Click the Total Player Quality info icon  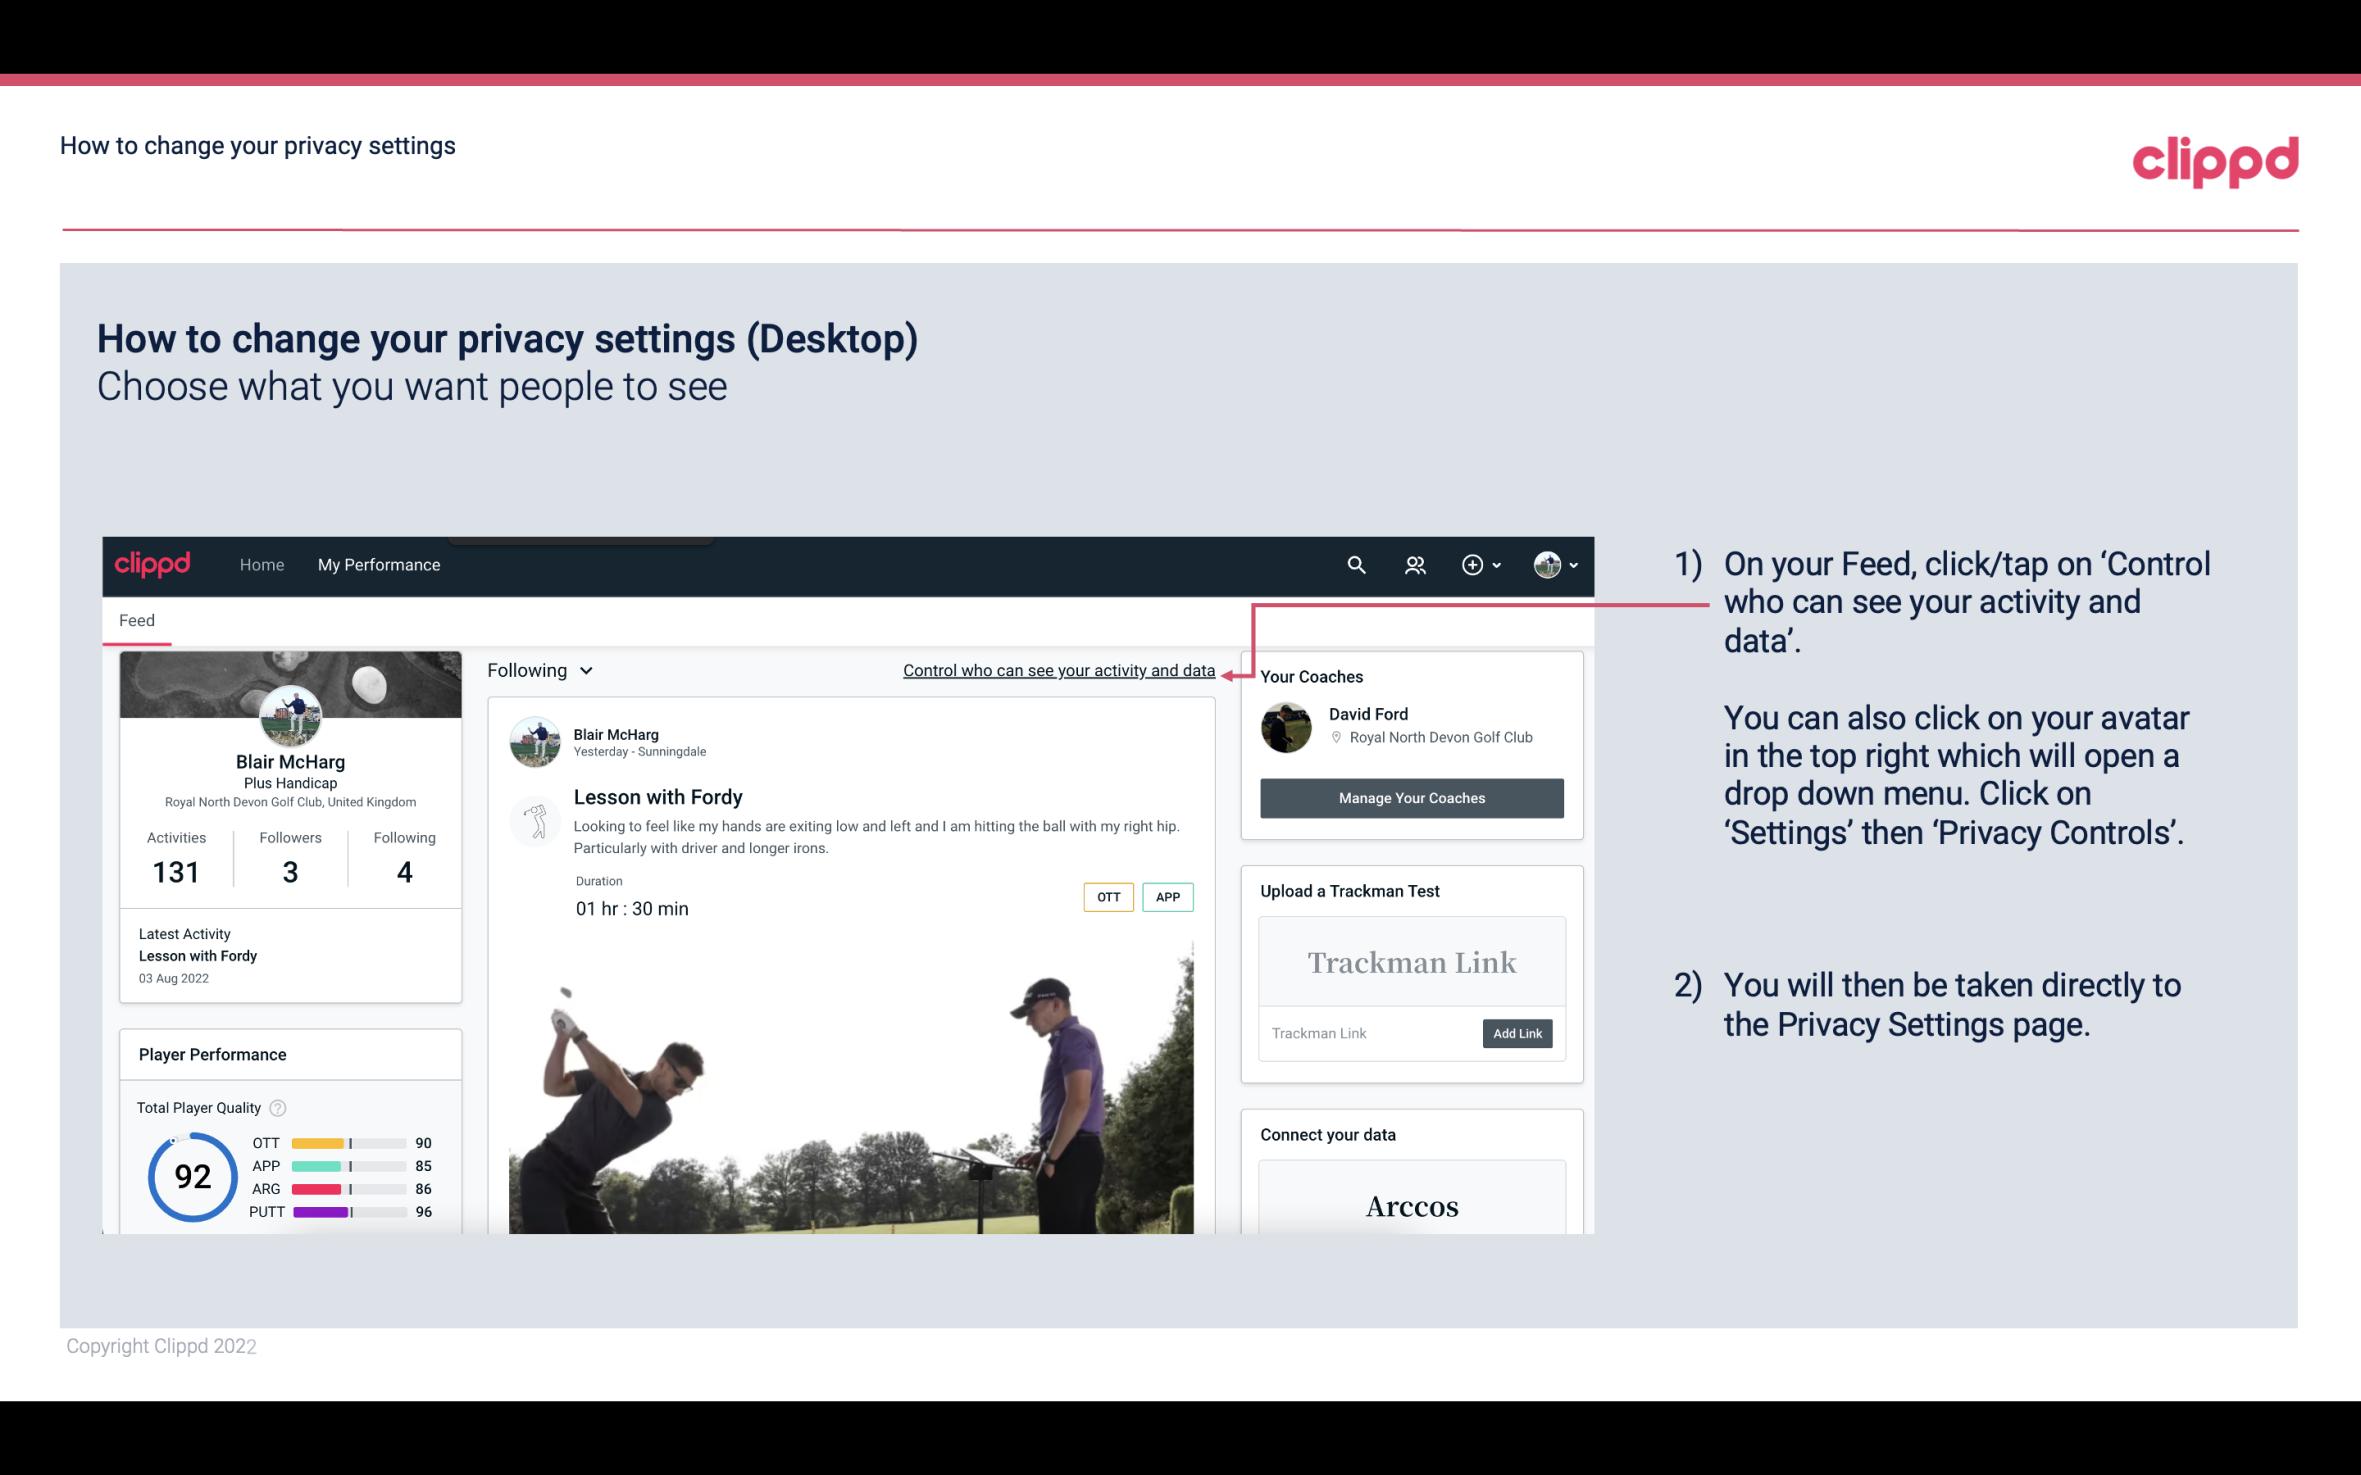coord(277,1108)
